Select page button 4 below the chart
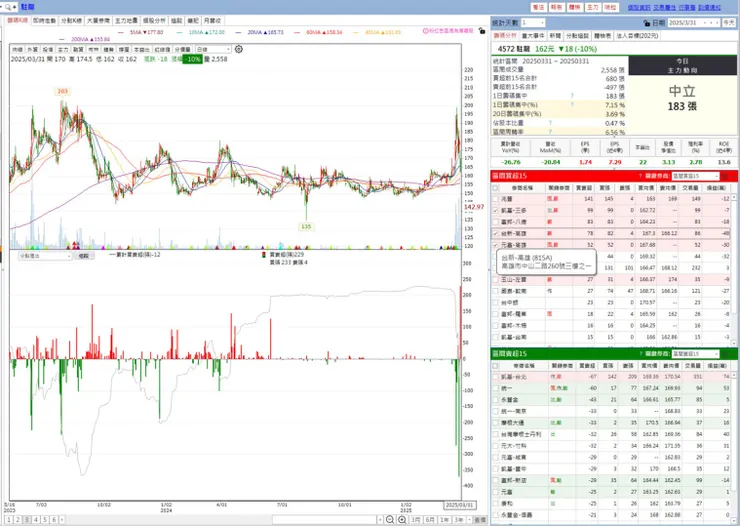740x526 pixels. tap(36, 519)
